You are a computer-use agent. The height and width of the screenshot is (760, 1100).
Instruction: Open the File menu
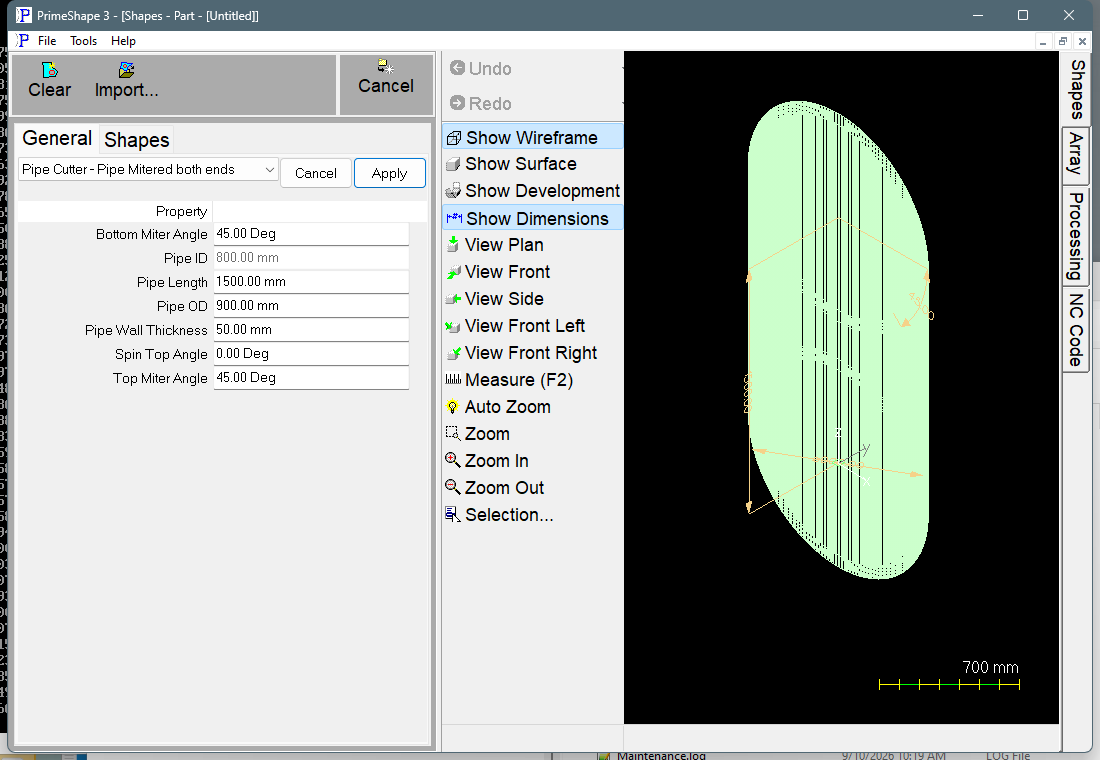[47, 41]
